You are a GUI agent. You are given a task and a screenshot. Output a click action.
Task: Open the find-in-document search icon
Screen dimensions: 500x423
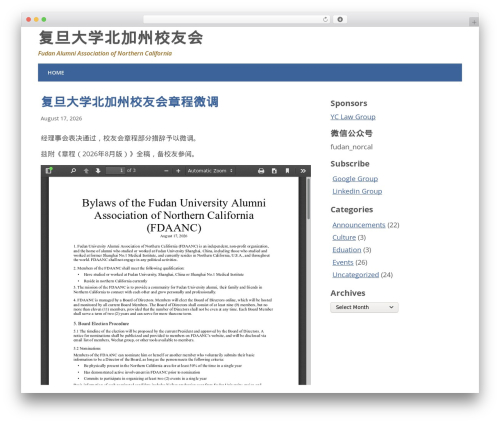coord(73,171)
